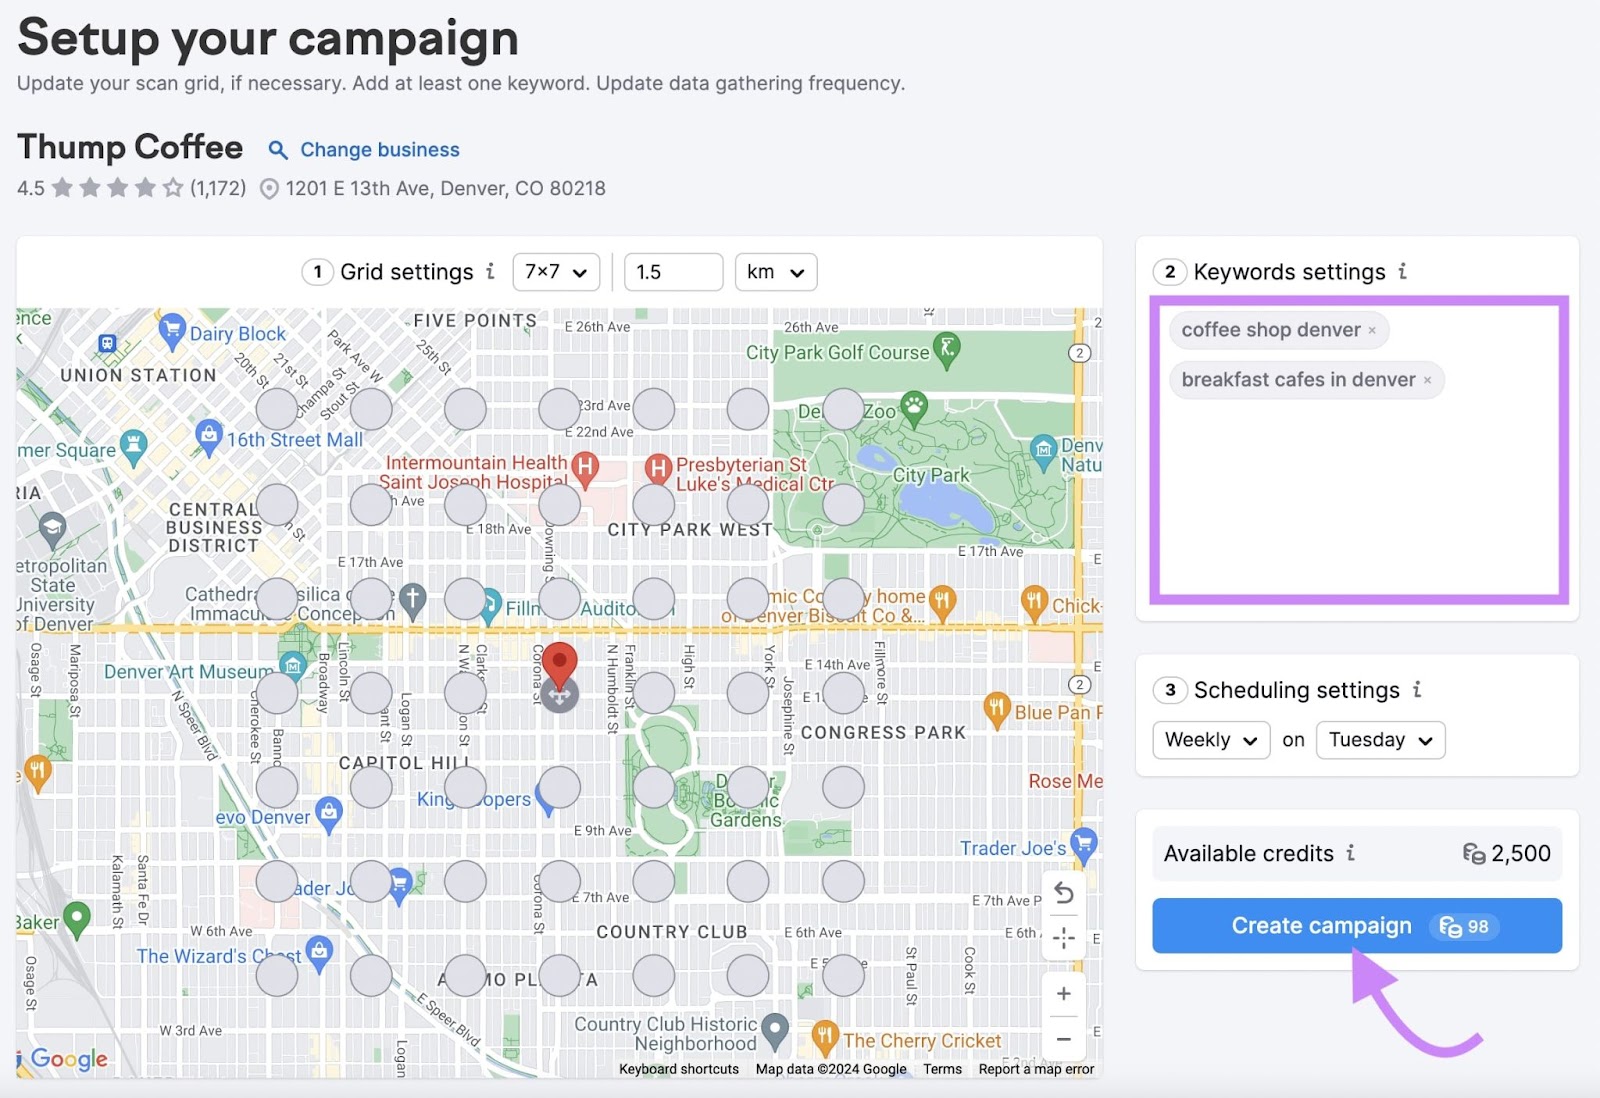Zoom out using the map minus icon
Image resolution: width=1600 pixels, height=1098 pixels.
coord(1063,1040)
